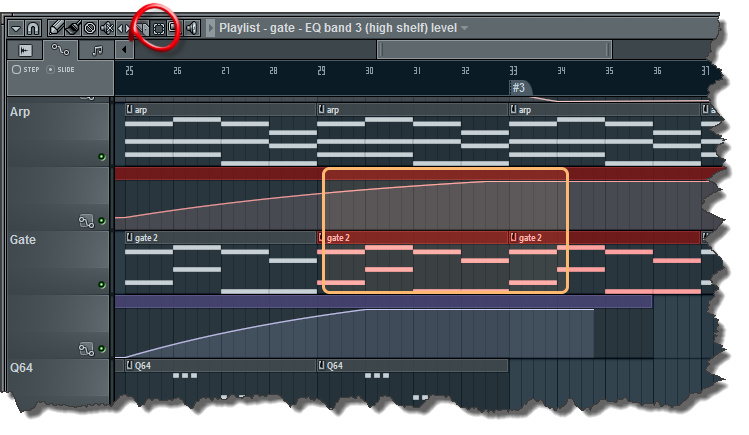Click the #3 timeline marker
This screenshot has width=749, height=435.
click(x=518, y=88)
